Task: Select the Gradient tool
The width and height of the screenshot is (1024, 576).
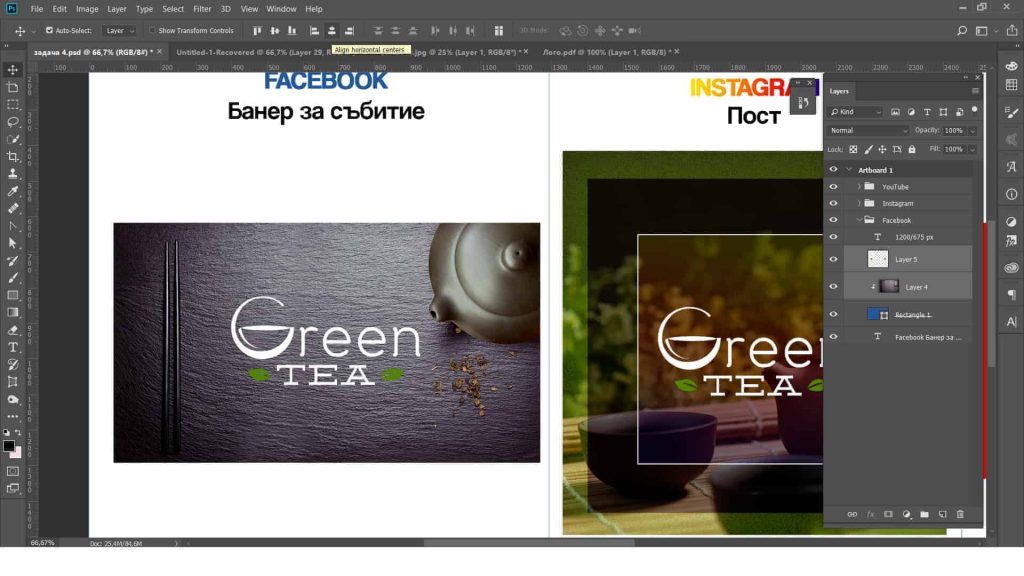Action: pos(12,313)
